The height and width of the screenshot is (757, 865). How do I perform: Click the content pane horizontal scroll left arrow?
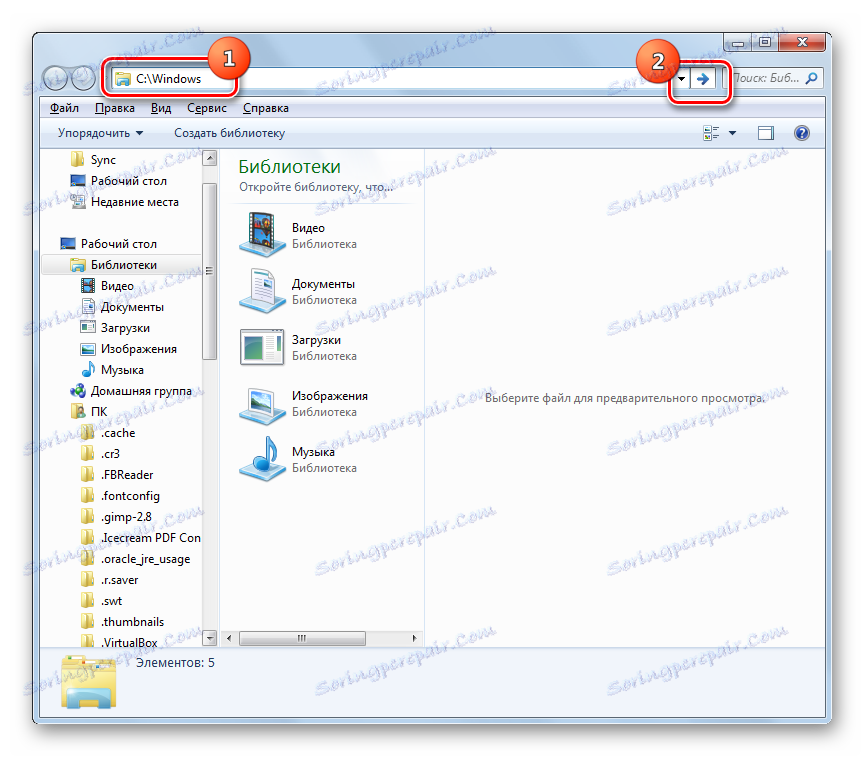[x=229, y=638]
